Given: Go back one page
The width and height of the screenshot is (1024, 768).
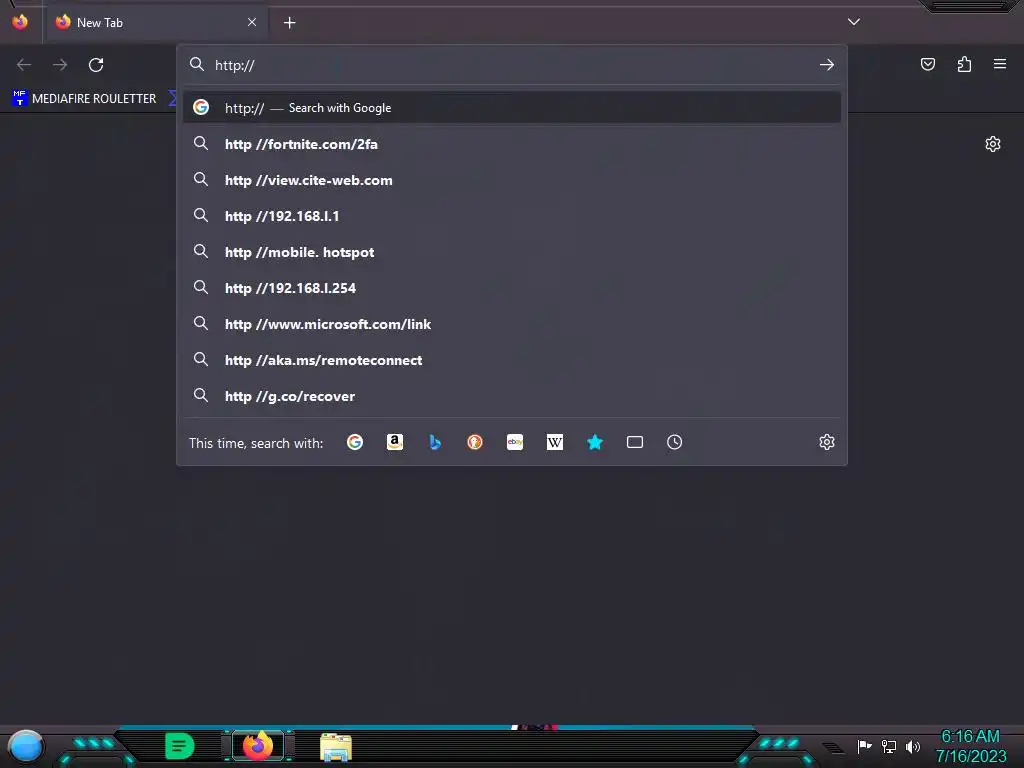Looking at the screenshot, I should [24, 65].
